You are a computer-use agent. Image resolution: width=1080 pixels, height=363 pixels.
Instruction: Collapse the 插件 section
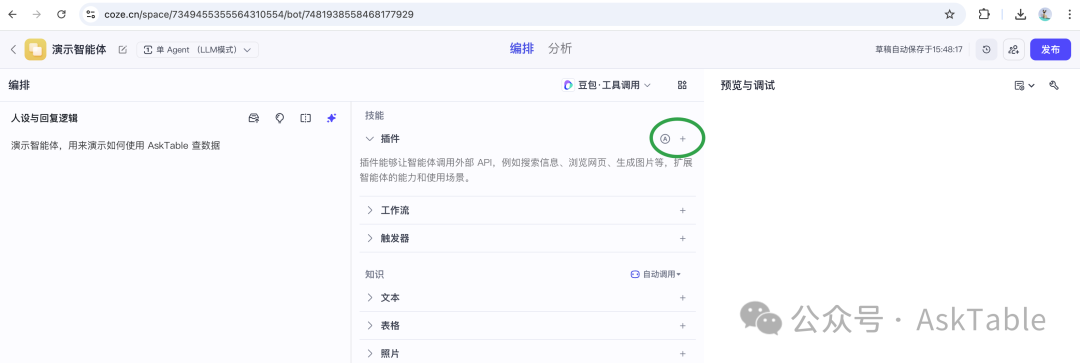(x=370, y=138)
